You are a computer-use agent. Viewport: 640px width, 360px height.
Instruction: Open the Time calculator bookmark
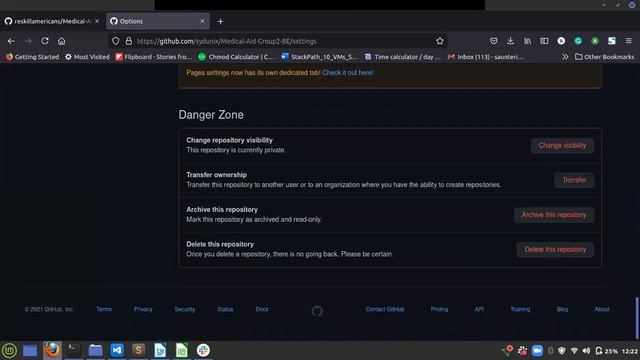(x=403, y=57)
